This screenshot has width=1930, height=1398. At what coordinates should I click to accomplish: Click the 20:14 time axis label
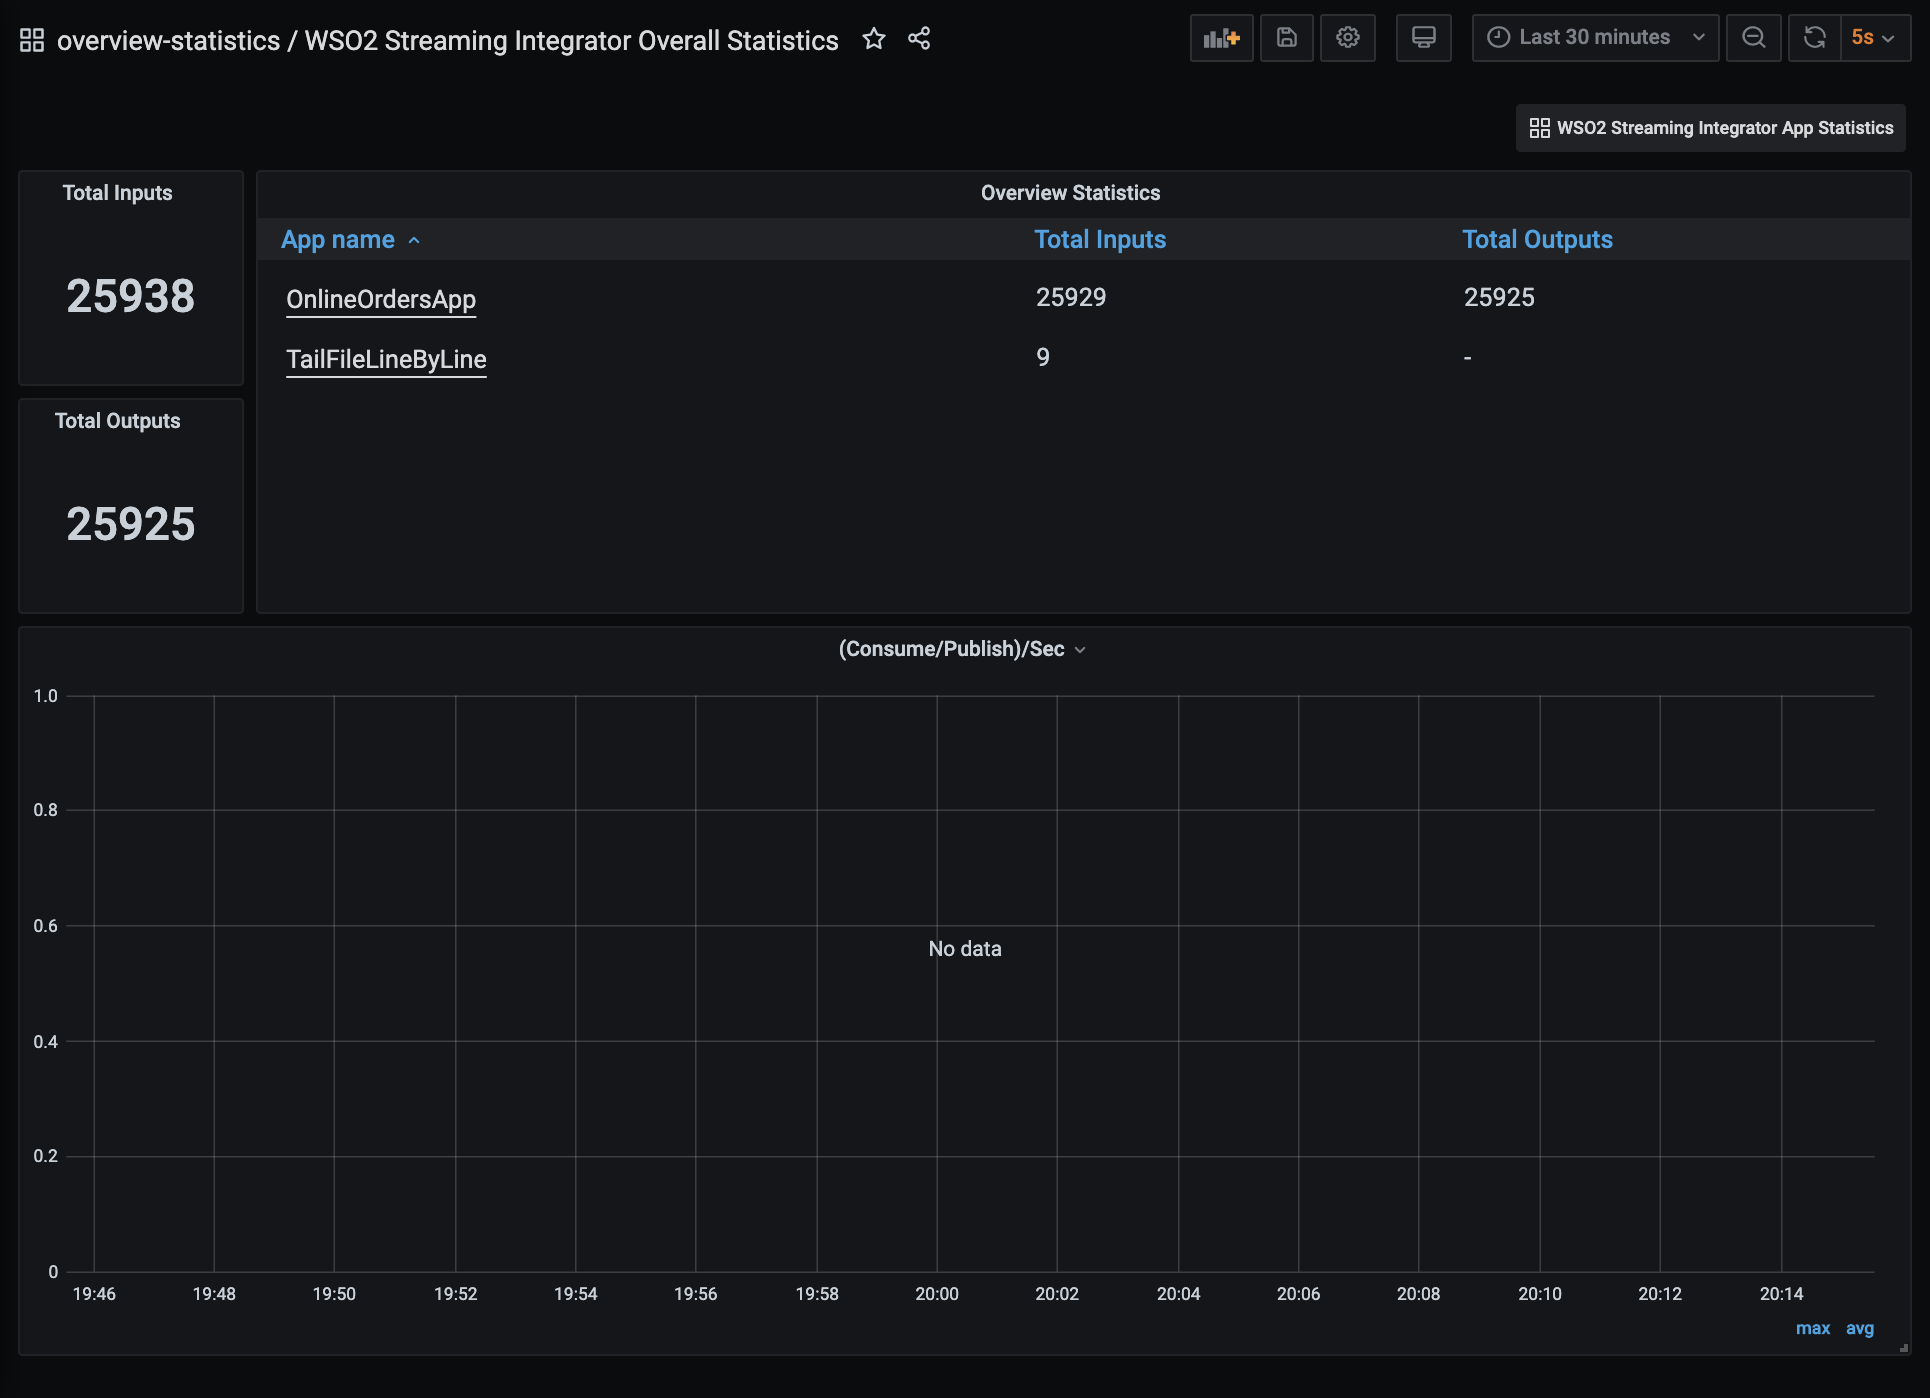[x=1782, y=1294]
